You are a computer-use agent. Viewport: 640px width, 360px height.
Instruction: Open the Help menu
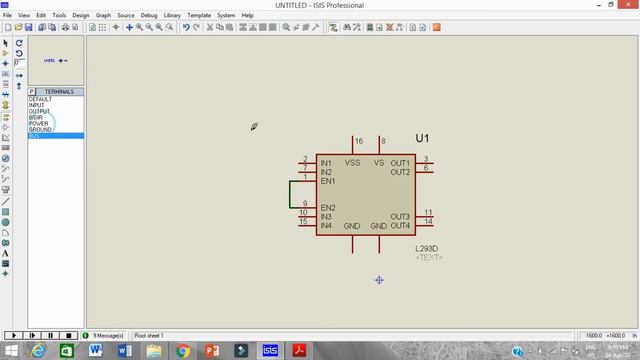pyautogui.click(x=247, y=15)
